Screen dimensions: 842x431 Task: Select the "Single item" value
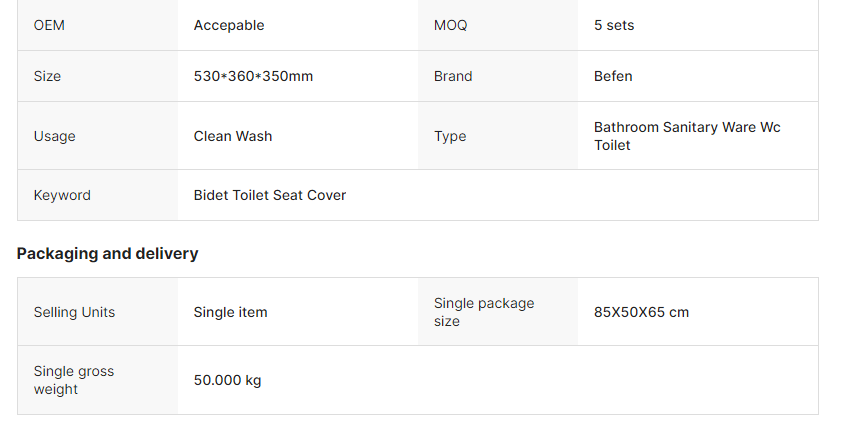tap(231, 312)
